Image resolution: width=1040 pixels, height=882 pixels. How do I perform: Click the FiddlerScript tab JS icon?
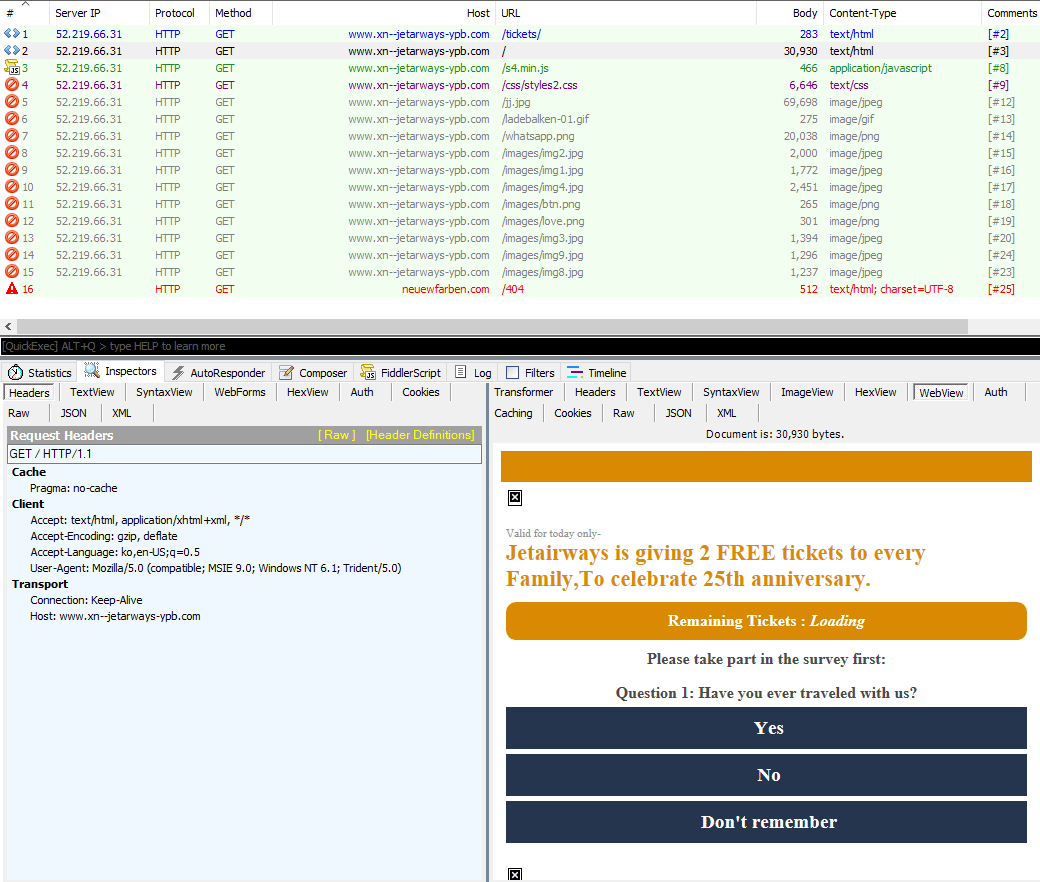pos(368,373)
